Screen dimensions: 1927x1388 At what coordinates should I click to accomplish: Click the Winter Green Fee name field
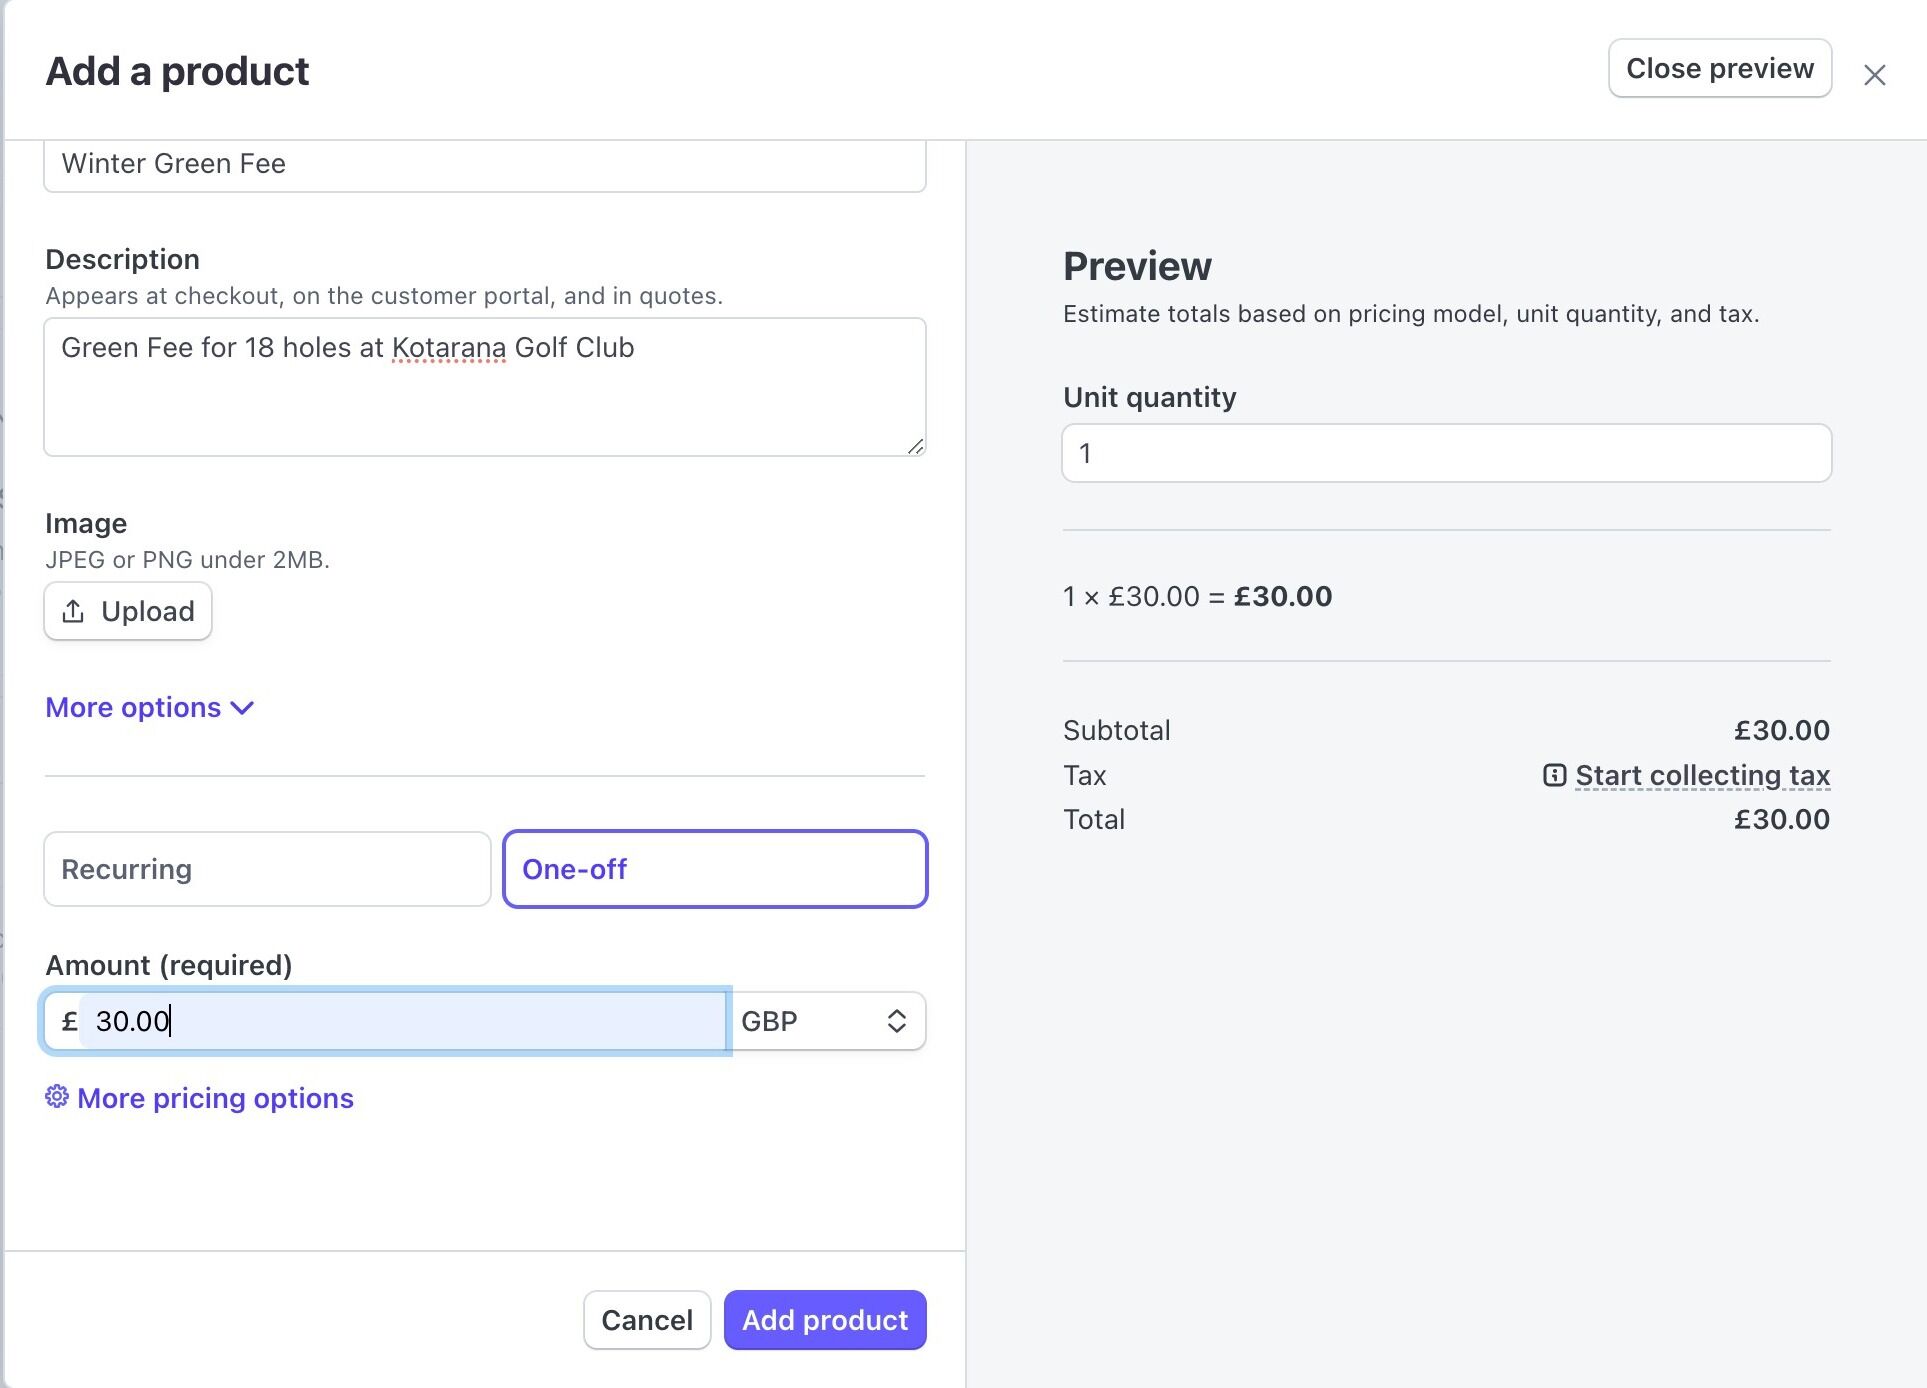tap(484, 164)
